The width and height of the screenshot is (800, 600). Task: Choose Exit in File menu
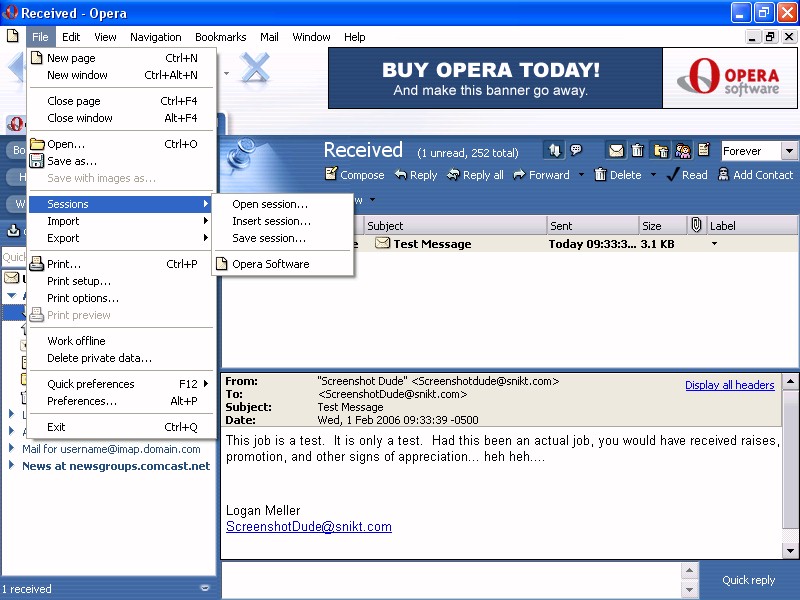click(x=121, y=427)
